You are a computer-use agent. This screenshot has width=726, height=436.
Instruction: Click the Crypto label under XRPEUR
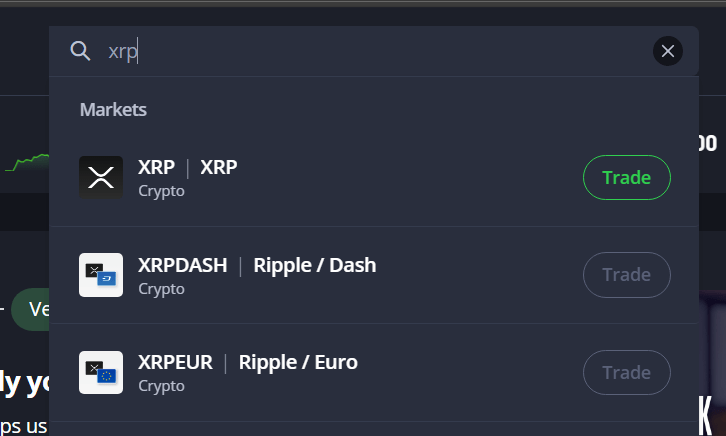pos(161,385)
